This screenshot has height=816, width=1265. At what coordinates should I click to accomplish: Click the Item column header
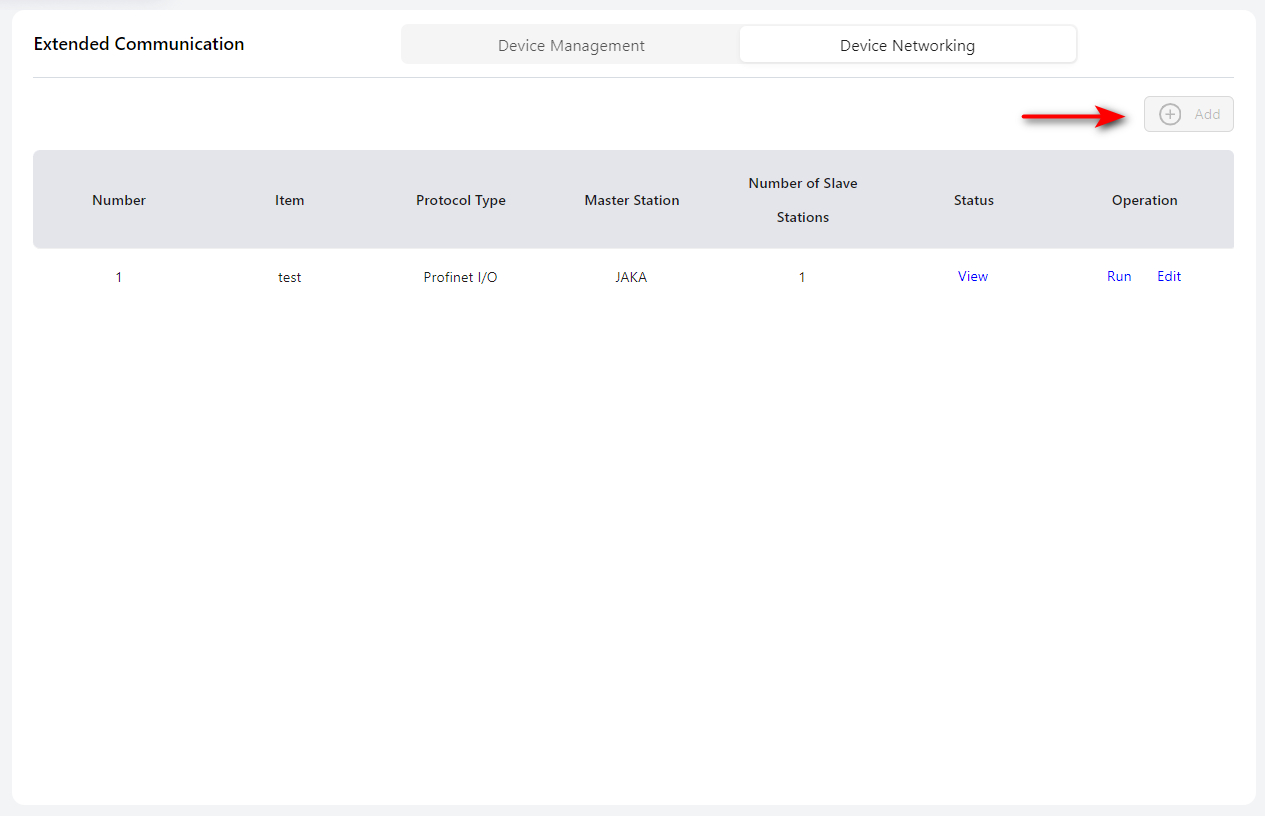click(x=290, y=200)
